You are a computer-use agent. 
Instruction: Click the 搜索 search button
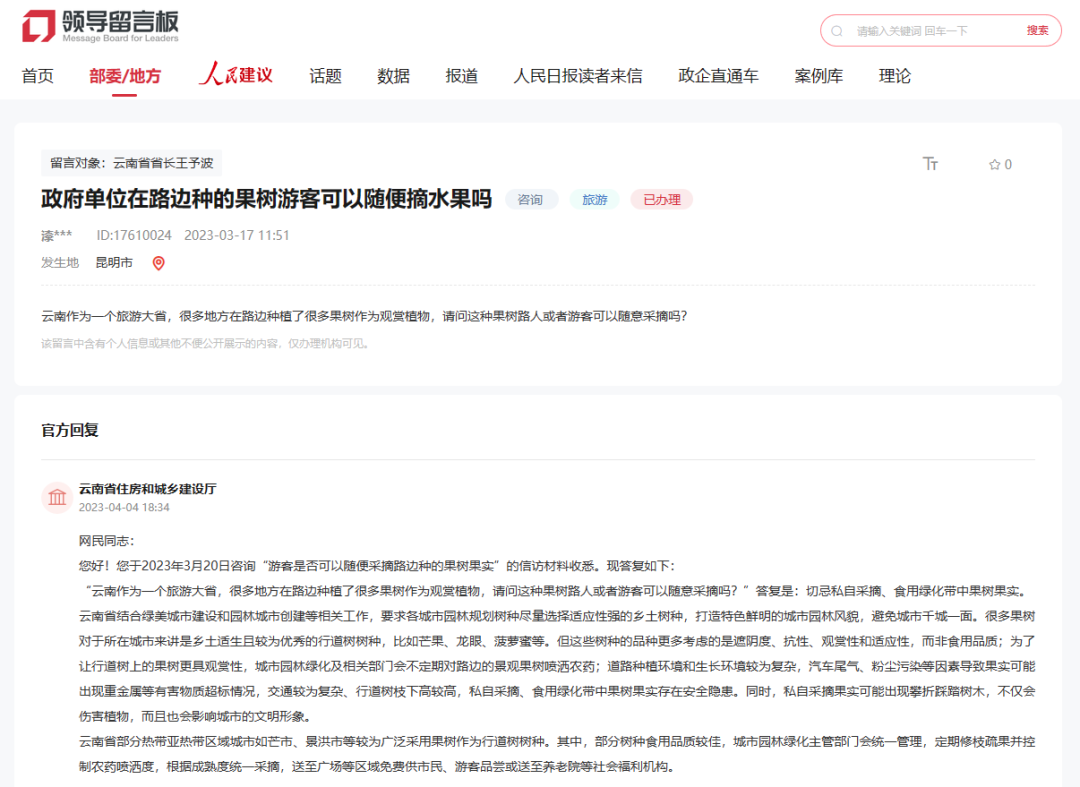pos(1037,30)
